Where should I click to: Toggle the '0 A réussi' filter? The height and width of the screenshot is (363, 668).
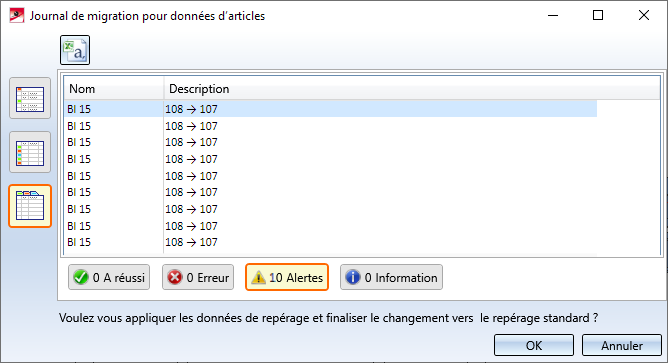[x=109, y=277]
